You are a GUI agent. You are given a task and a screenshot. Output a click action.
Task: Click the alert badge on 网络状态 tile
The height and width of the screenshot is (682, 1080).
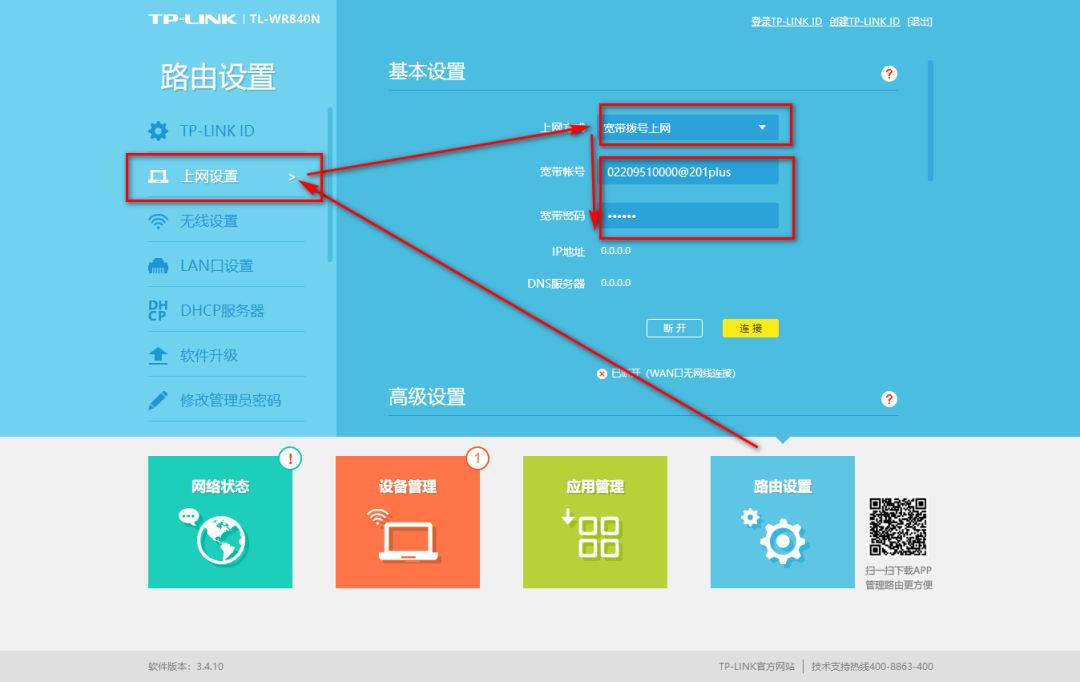tap(290, 458)
